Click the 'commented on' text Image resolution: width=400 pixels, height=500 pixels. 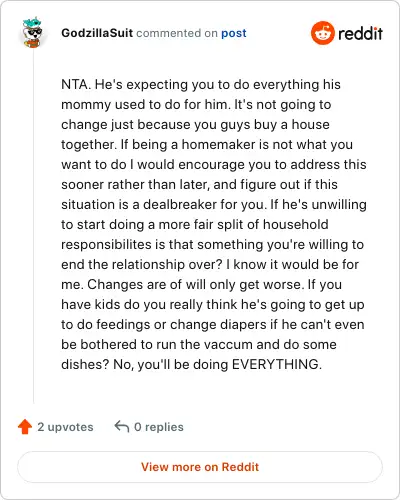(177, 33)
